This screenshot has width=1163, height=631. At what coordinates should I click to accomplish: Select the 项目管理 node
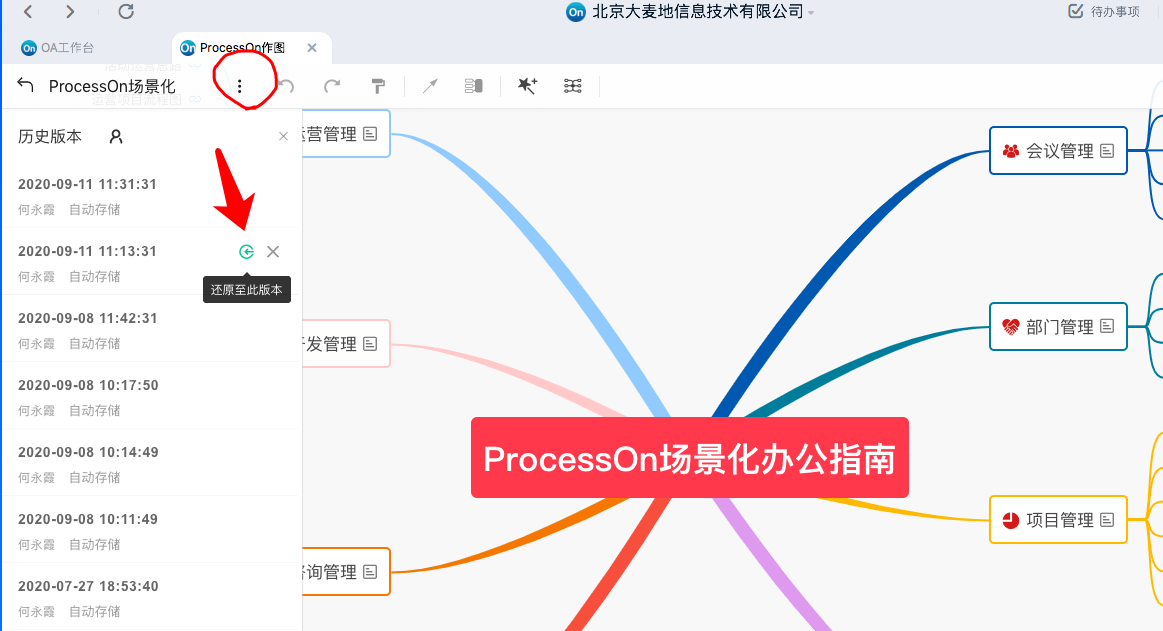coord(1058,520)
